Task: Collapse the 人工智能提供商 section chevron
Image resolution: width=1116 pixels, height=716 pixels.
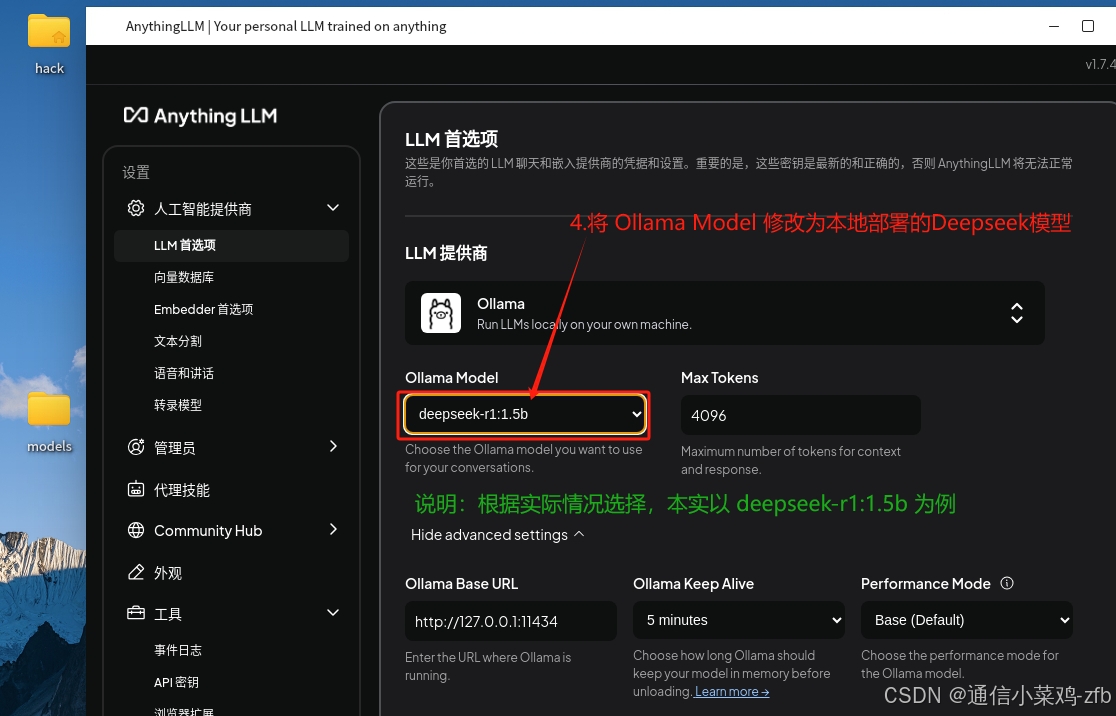Action: [332, 208]
